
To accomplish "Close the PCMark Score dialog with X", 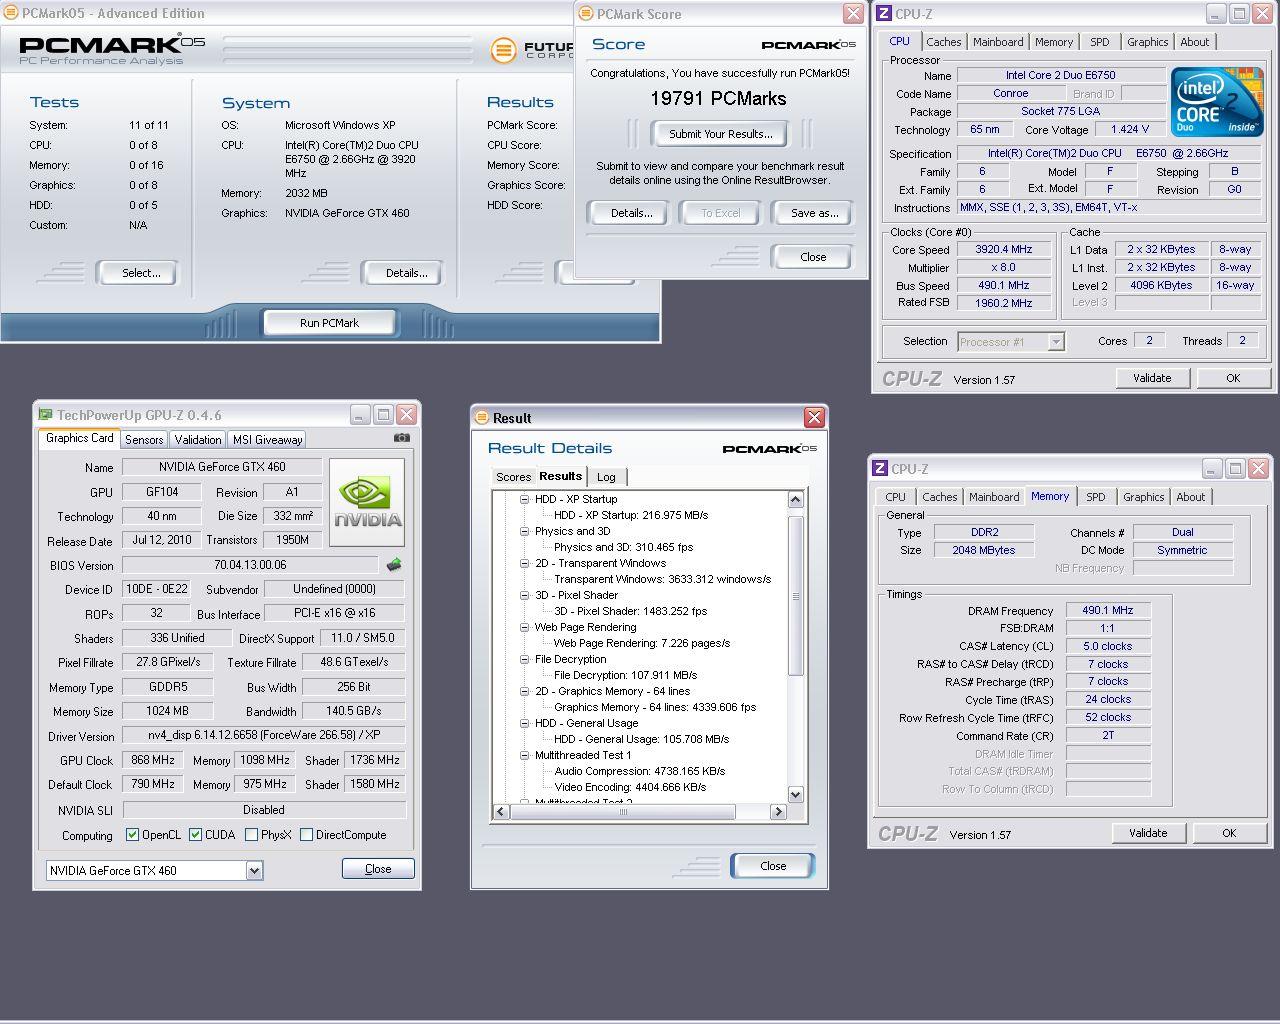I will 853,13.
